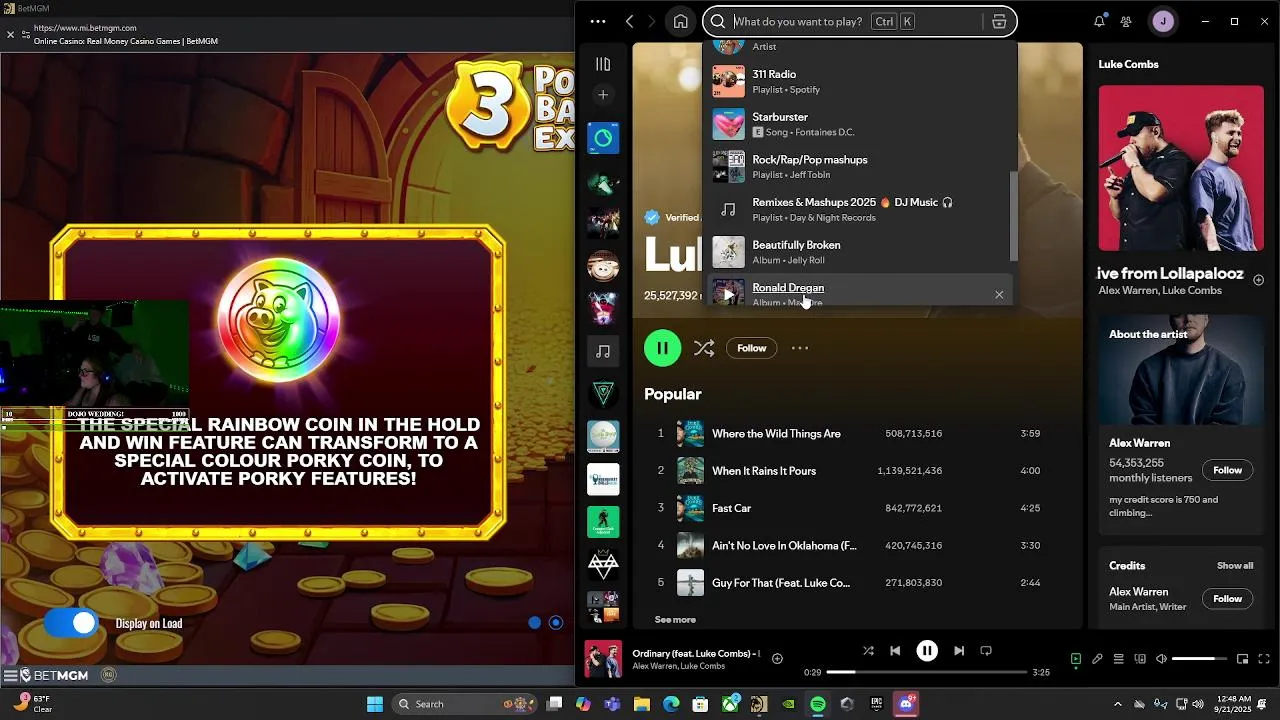1280x720 pixels.
Task: Open the Friend Activity icon
Action: click(x=1127, y=21)
